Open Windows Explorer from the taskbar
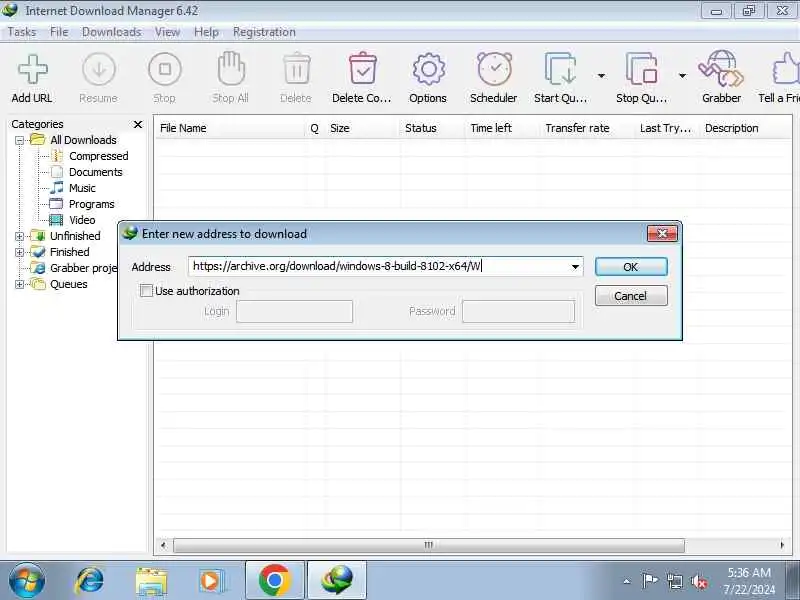Screen dimensions: 800x600 click(x=151, y=582)
